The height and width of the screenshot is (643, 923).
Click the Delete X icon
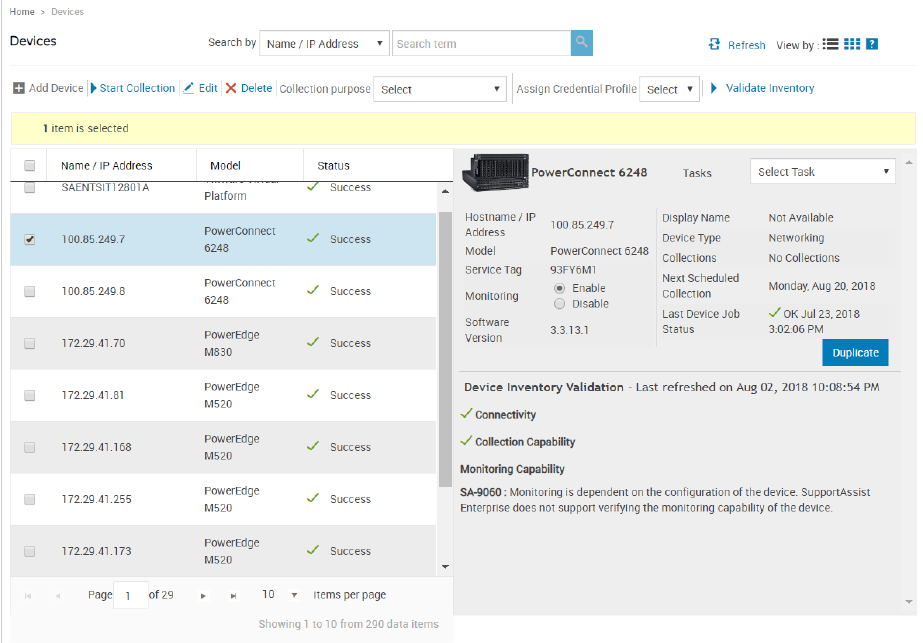(231, 88)
